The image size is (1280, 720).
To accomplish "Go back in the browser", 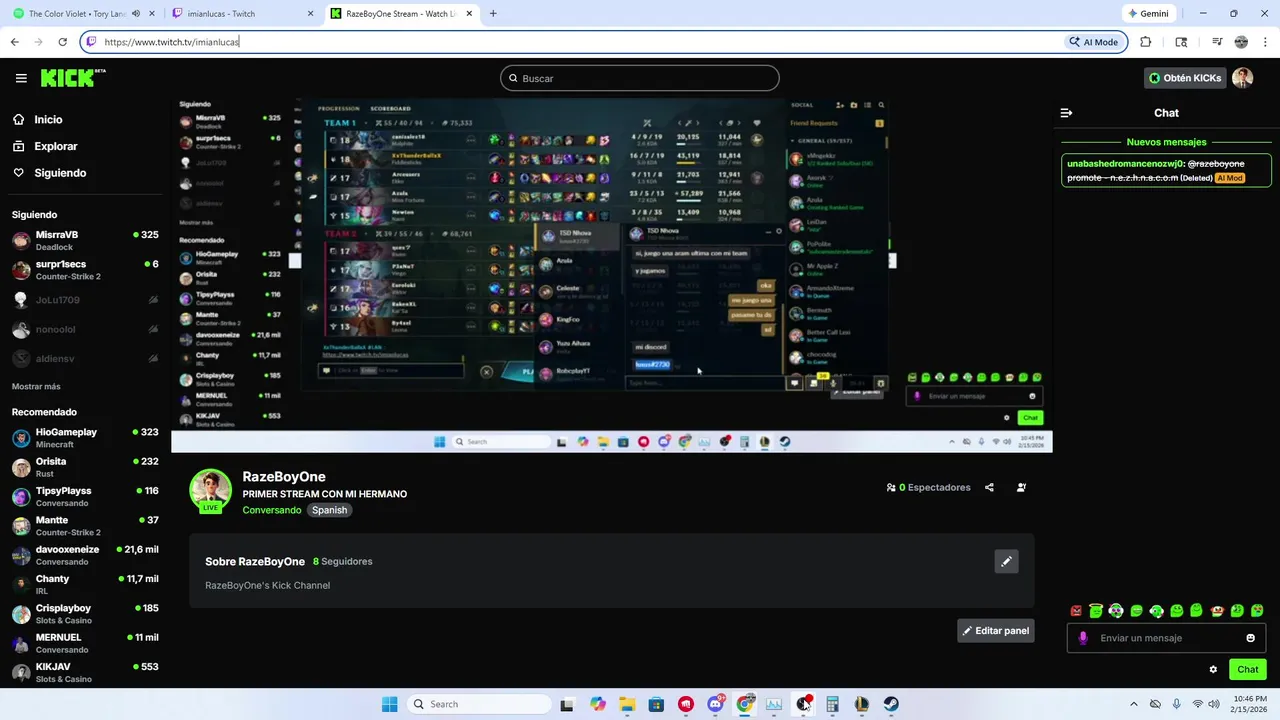I will (14, 42).
